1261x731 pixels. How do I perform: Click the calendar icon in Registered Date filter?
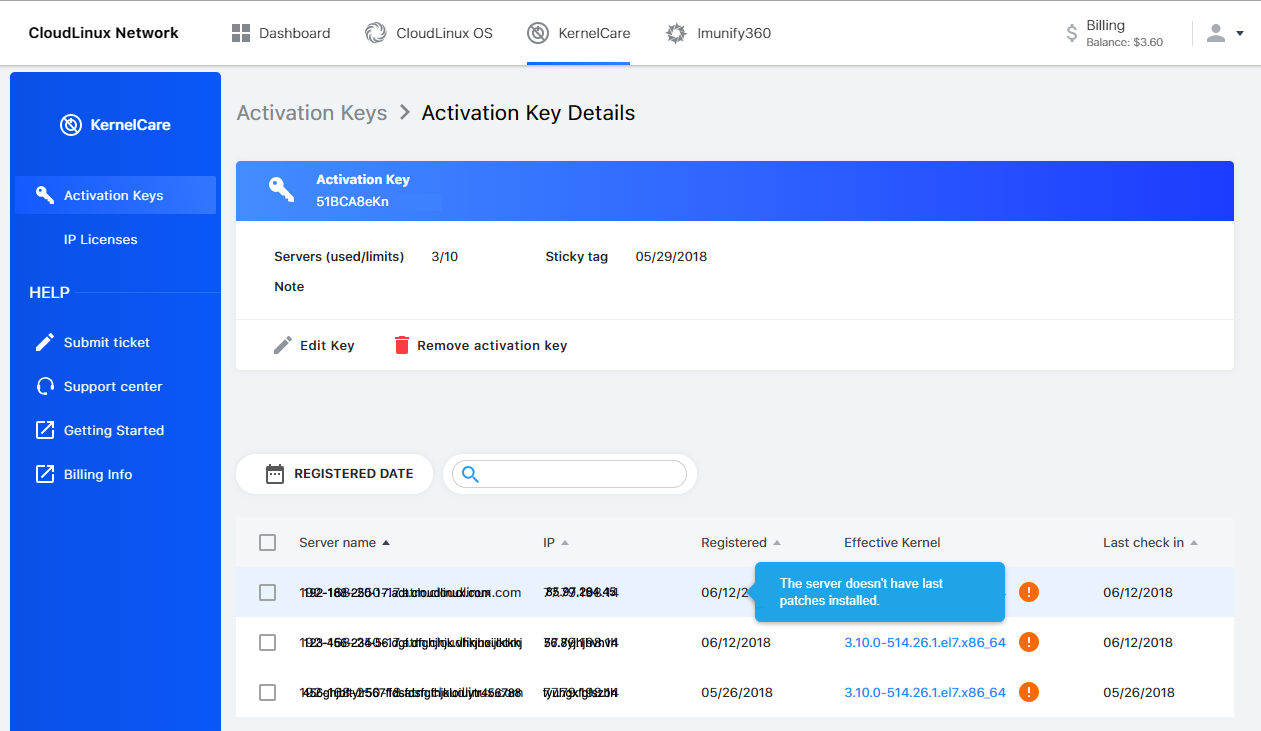pyautogui.click(x=275, y=474)
